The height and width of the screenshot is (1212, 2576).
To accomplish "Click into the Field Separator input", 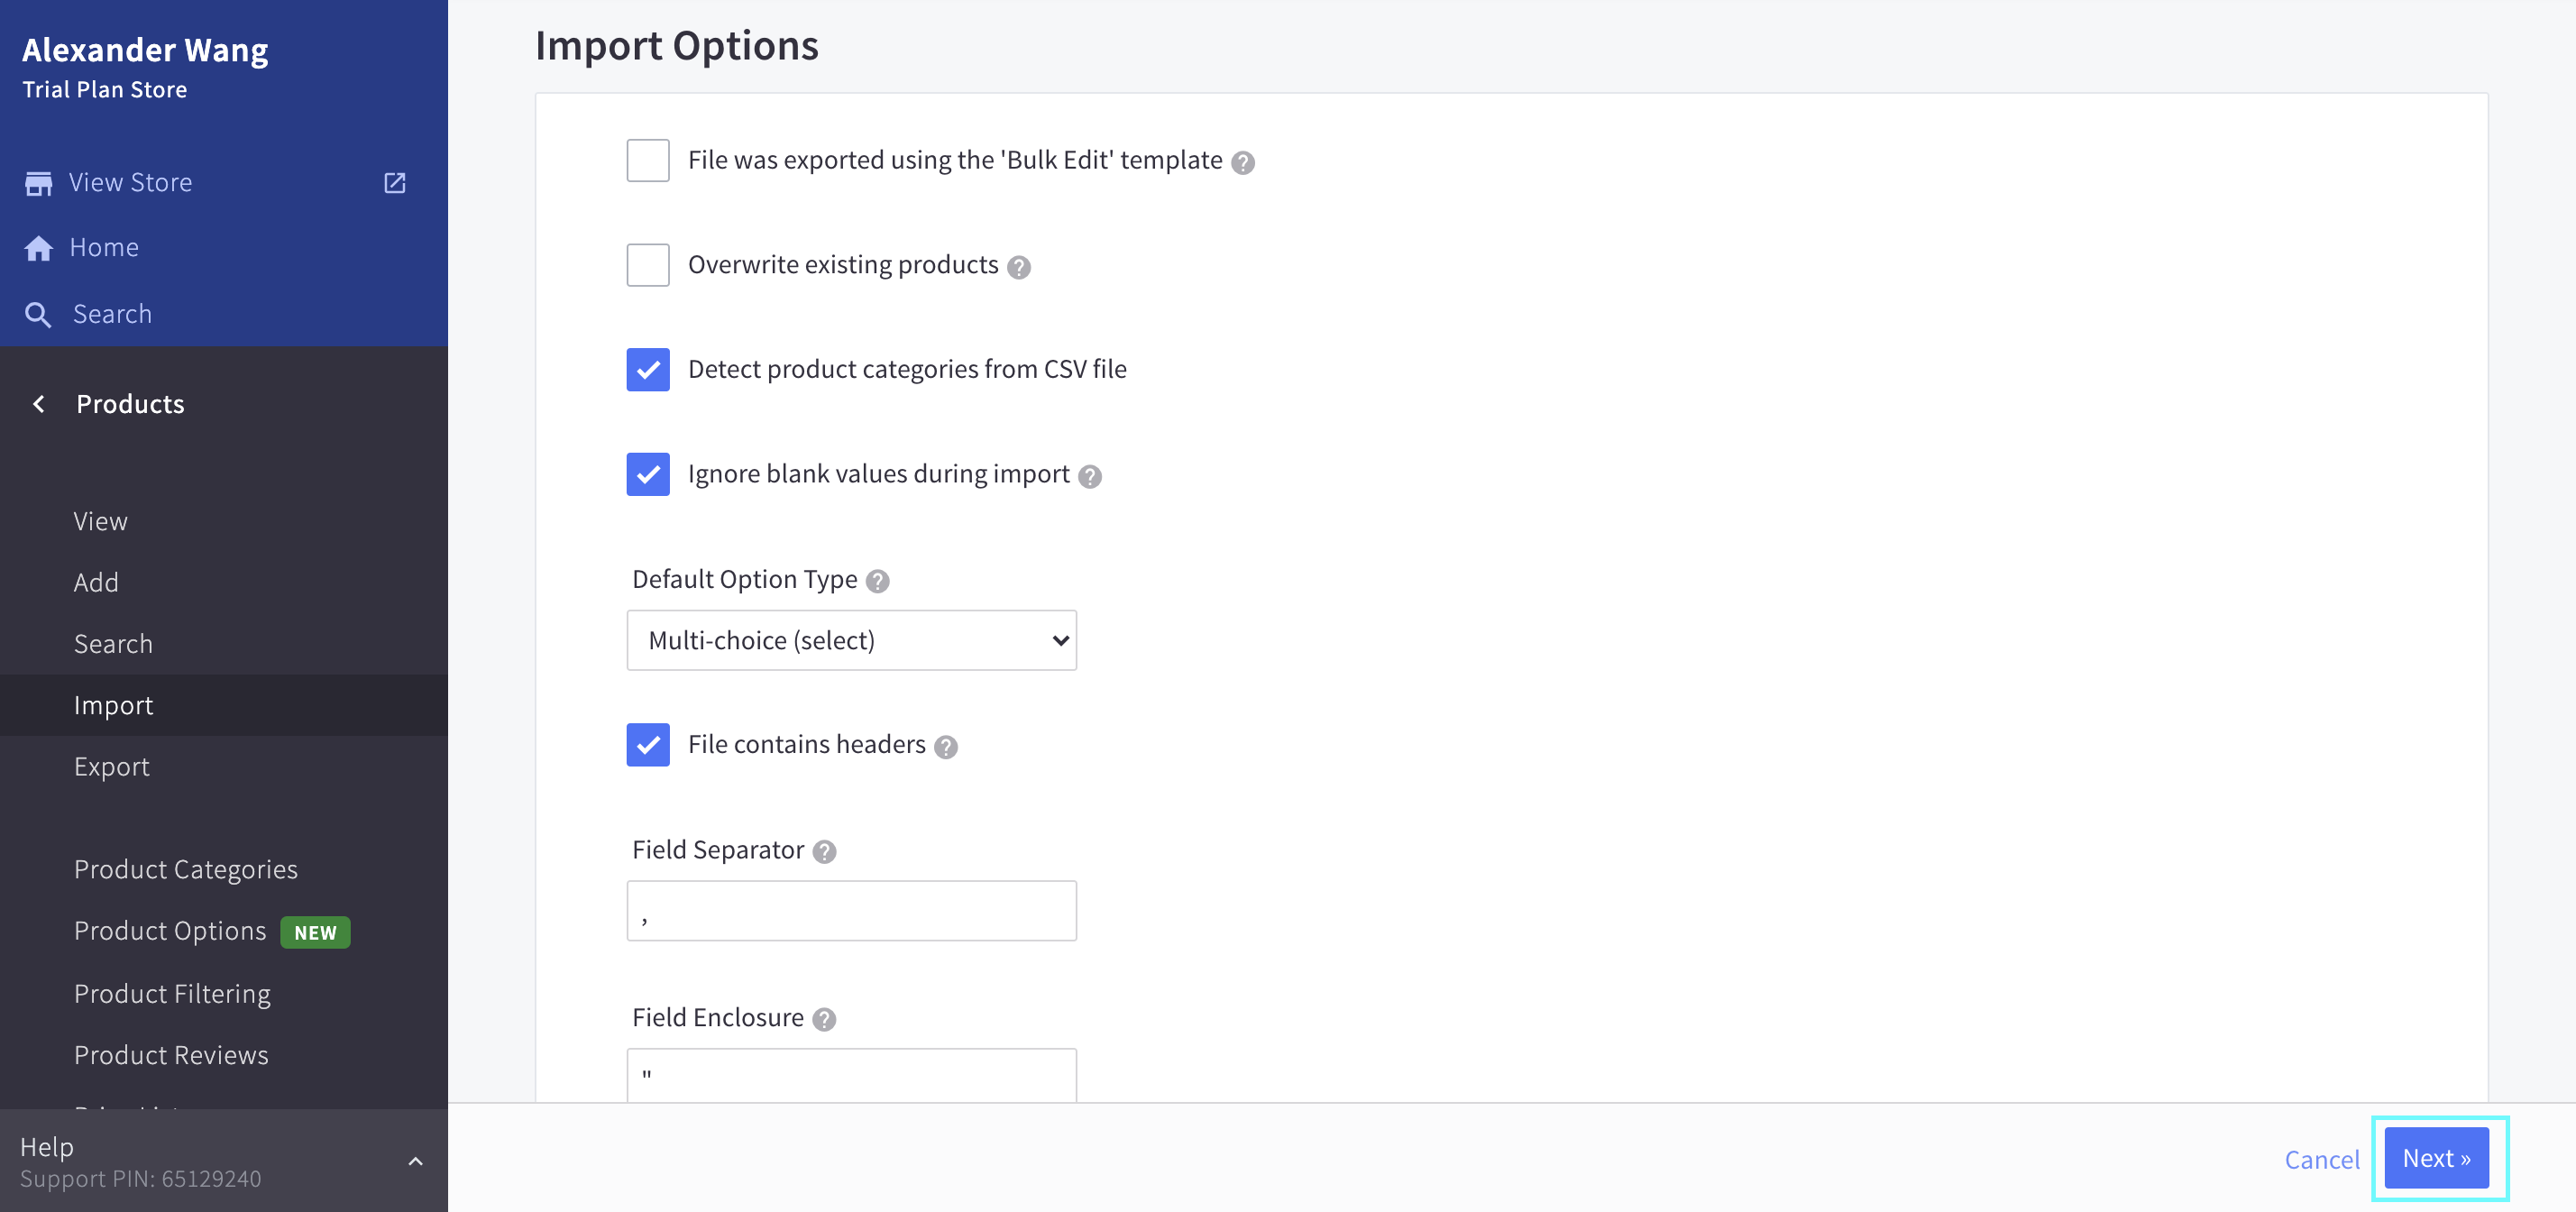I will pos(851,911).
